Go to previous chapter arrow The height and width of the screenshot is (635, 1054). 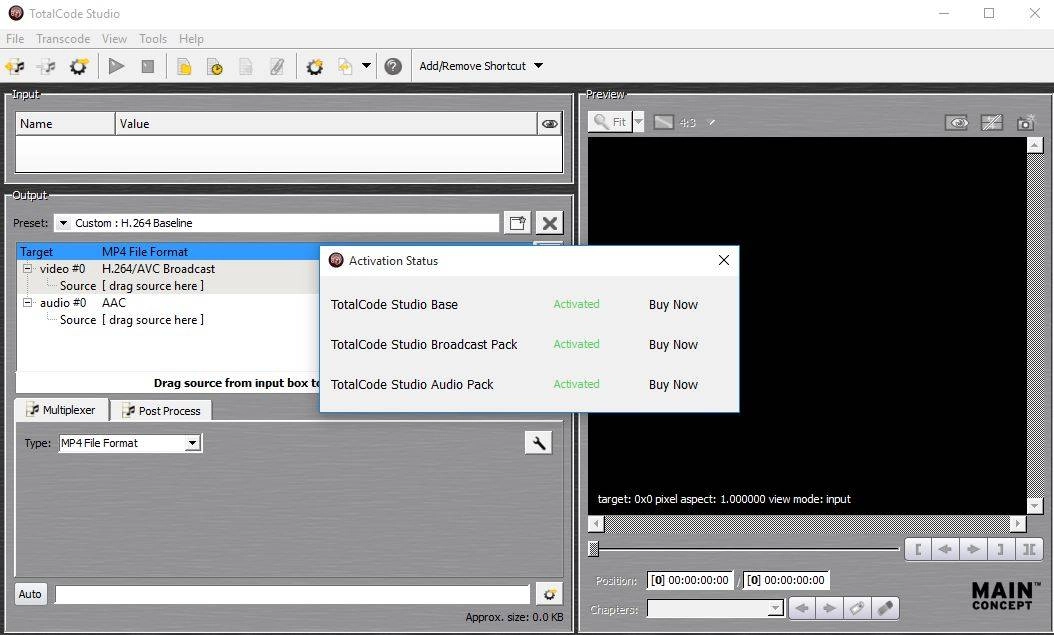801,609
